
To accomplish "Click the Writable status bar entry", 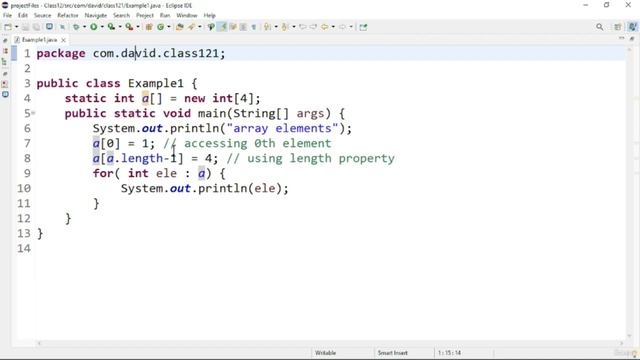I will tap(325, 353).
